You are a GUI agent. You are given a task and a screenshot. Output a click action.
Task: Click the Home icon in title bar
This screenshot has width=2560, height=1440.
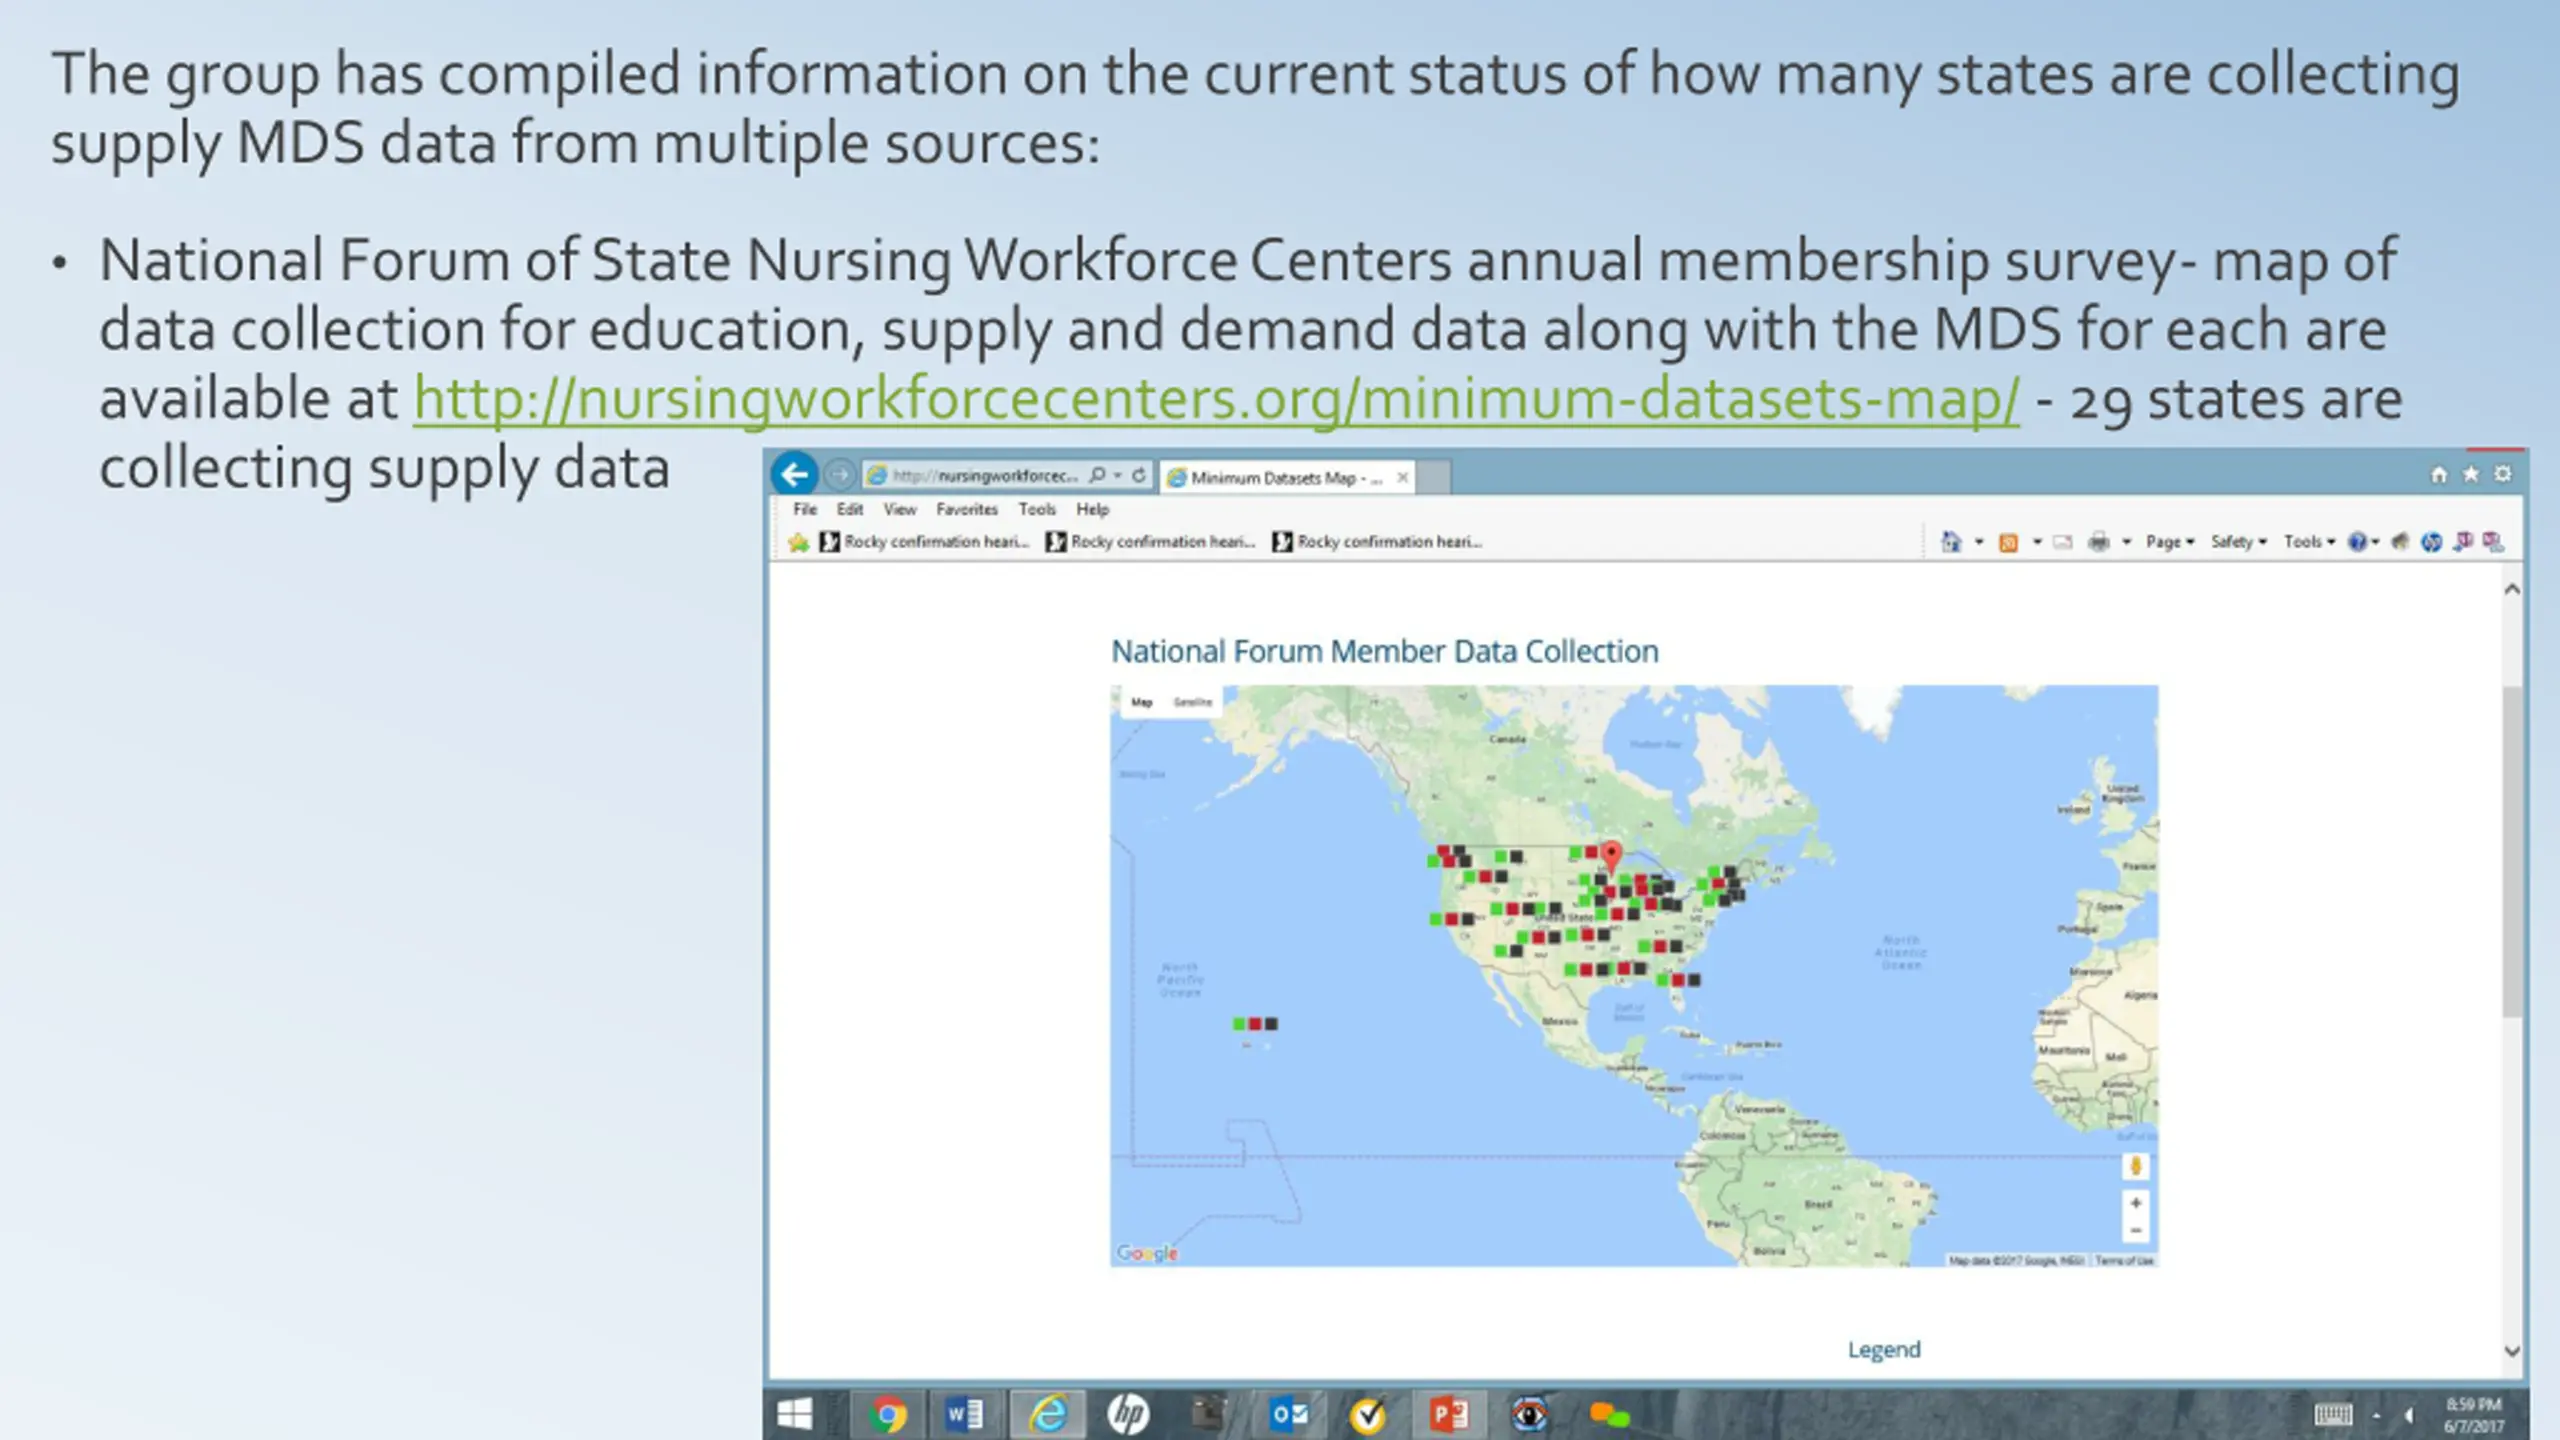(x=2439, y=474)
